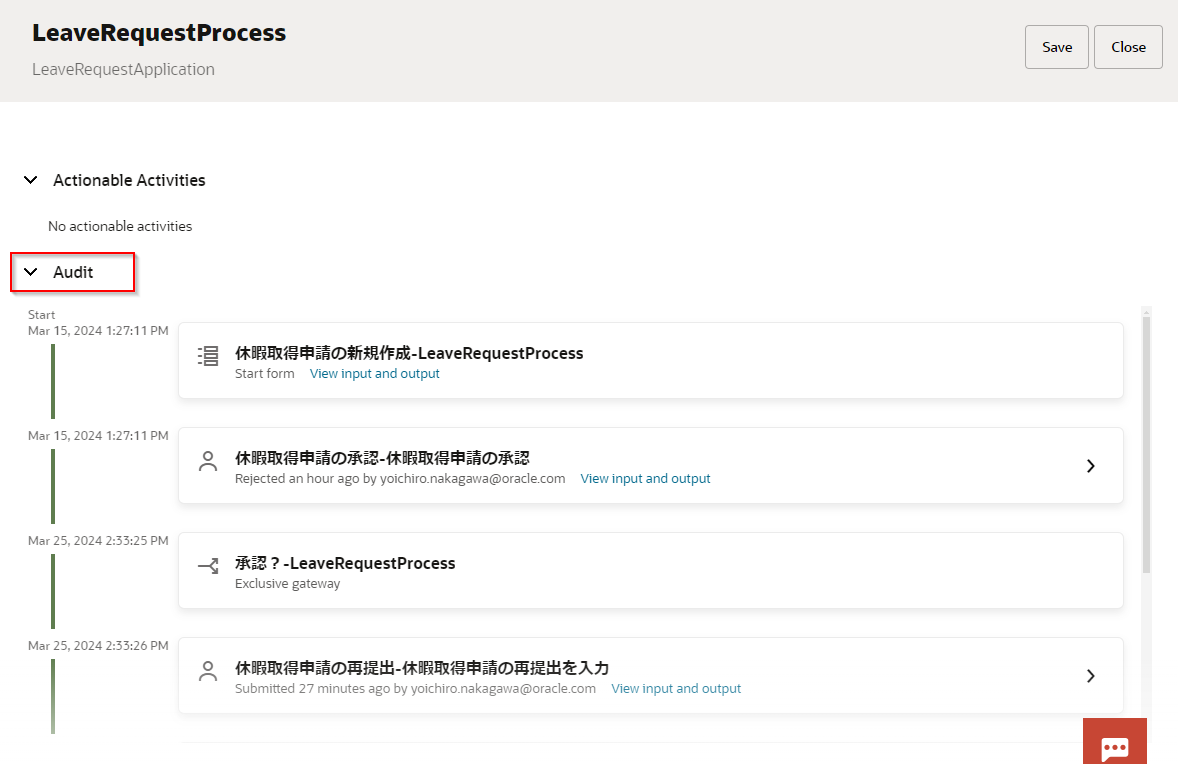The width and height of the screenshot is (1178, 764).
Task: Open the red chat assistant icon
Action: click(1115, 746)
